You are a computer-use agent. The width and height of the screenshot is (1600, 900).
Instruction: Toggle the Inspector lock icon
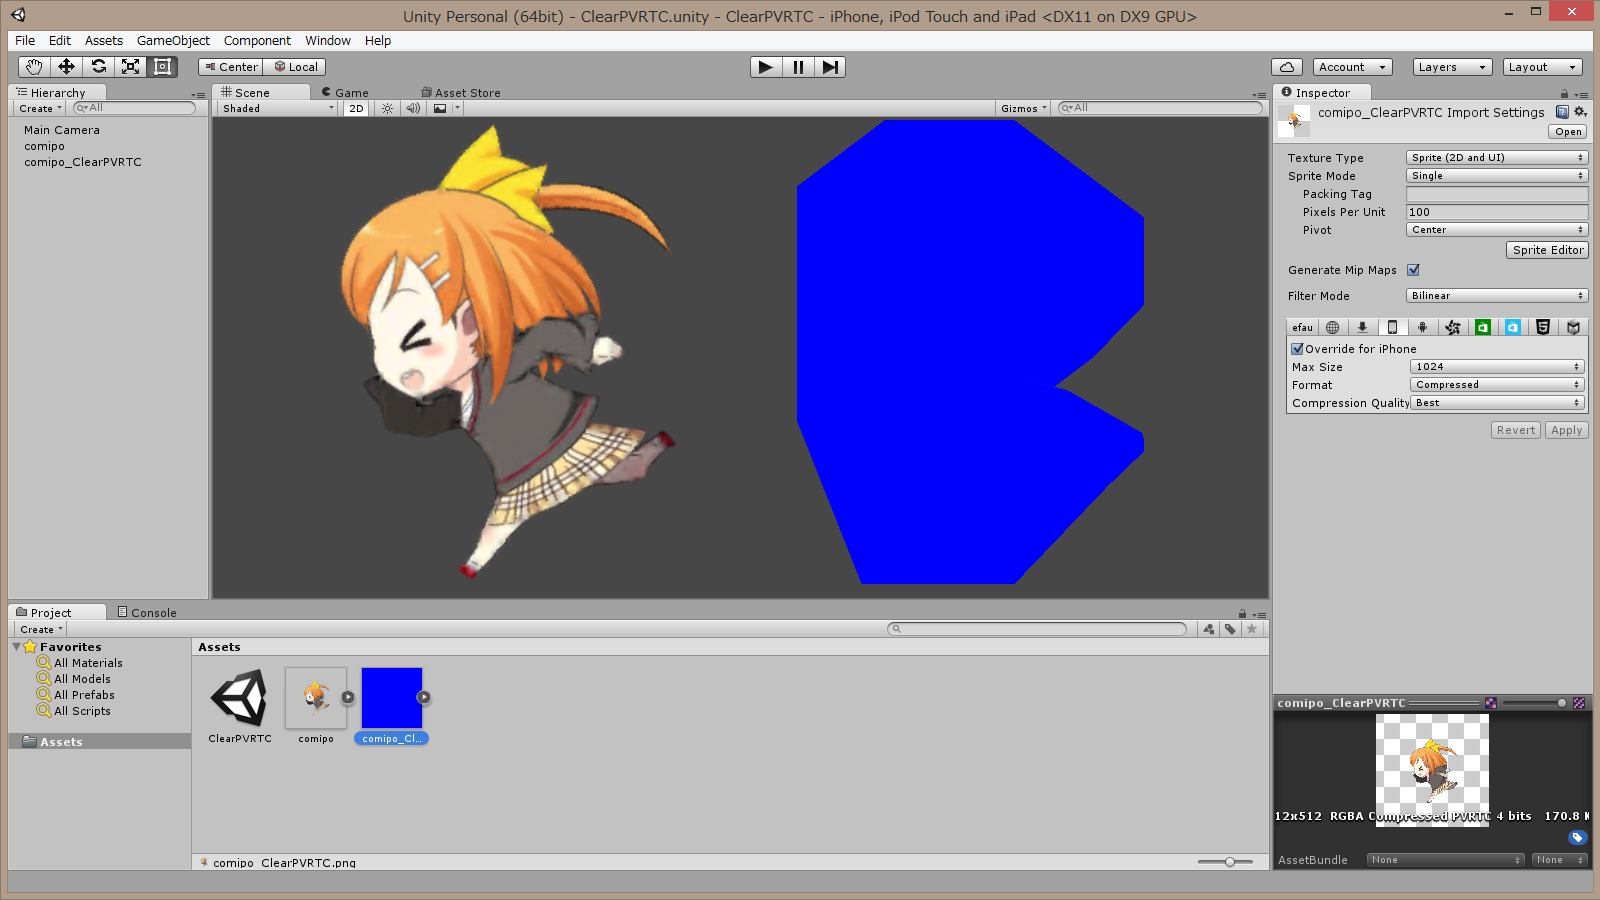point(1564,94)
